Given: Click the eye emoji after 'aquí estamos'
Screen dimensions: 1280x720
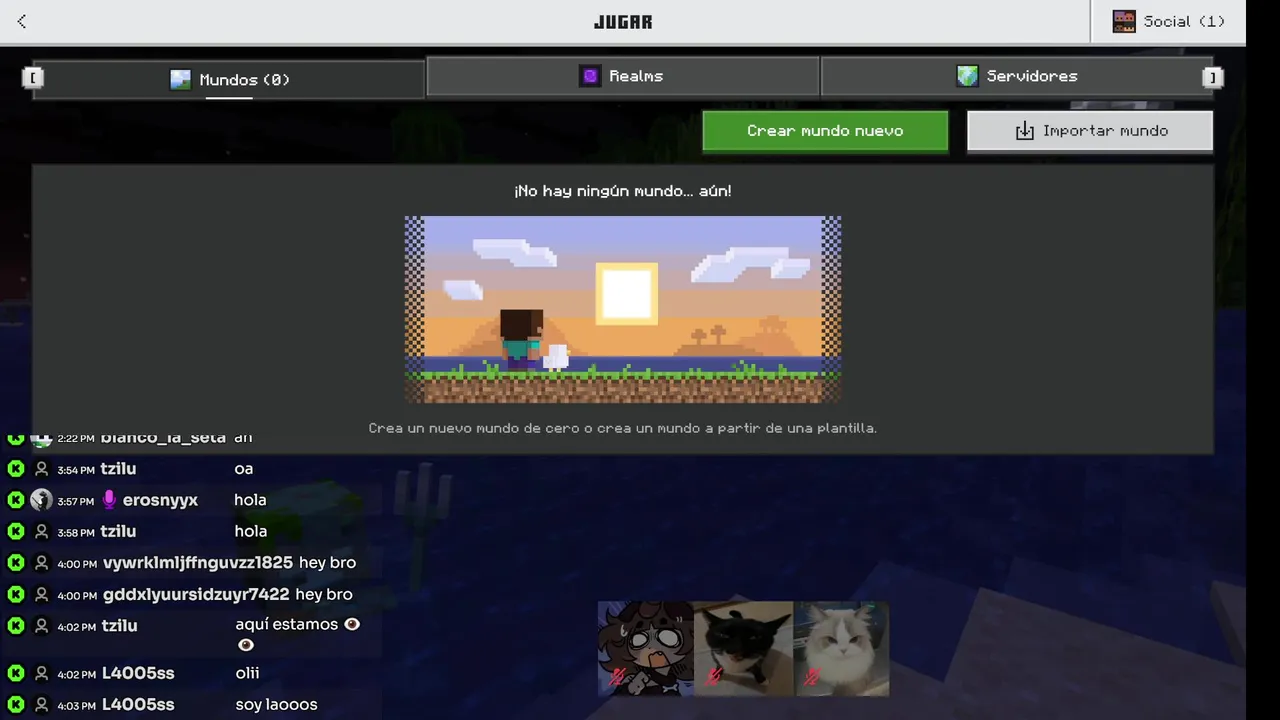Looking at the screenshot, I should tap(351, 624).
